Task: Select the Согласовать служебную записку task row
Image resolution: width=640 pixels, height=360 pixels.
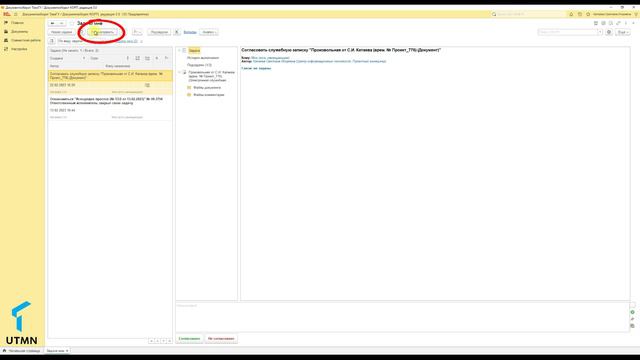Action: (x=110, y=82)
